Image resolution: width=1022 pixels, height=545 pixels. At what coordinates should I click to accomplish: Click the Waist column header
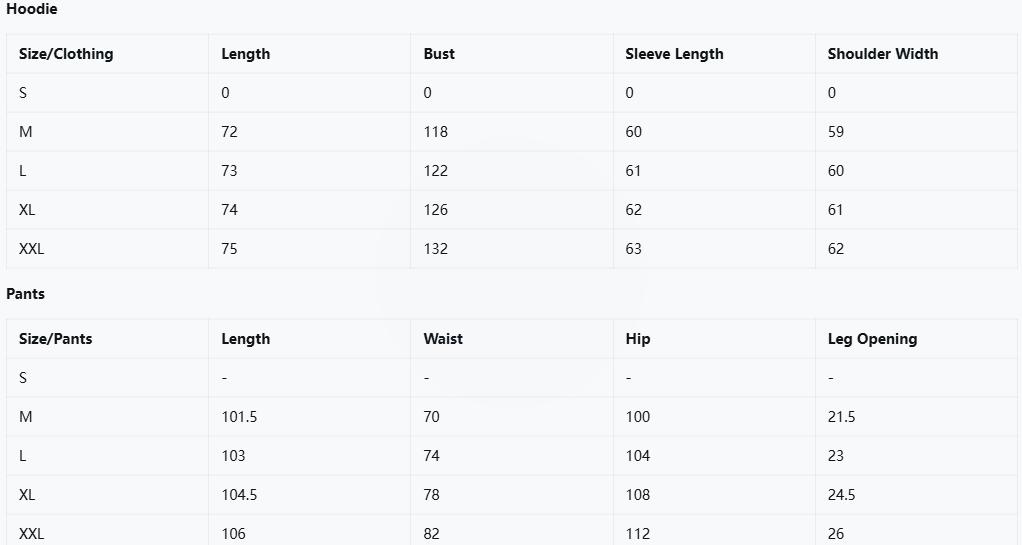pyautogui.click(x=443, y=339)
